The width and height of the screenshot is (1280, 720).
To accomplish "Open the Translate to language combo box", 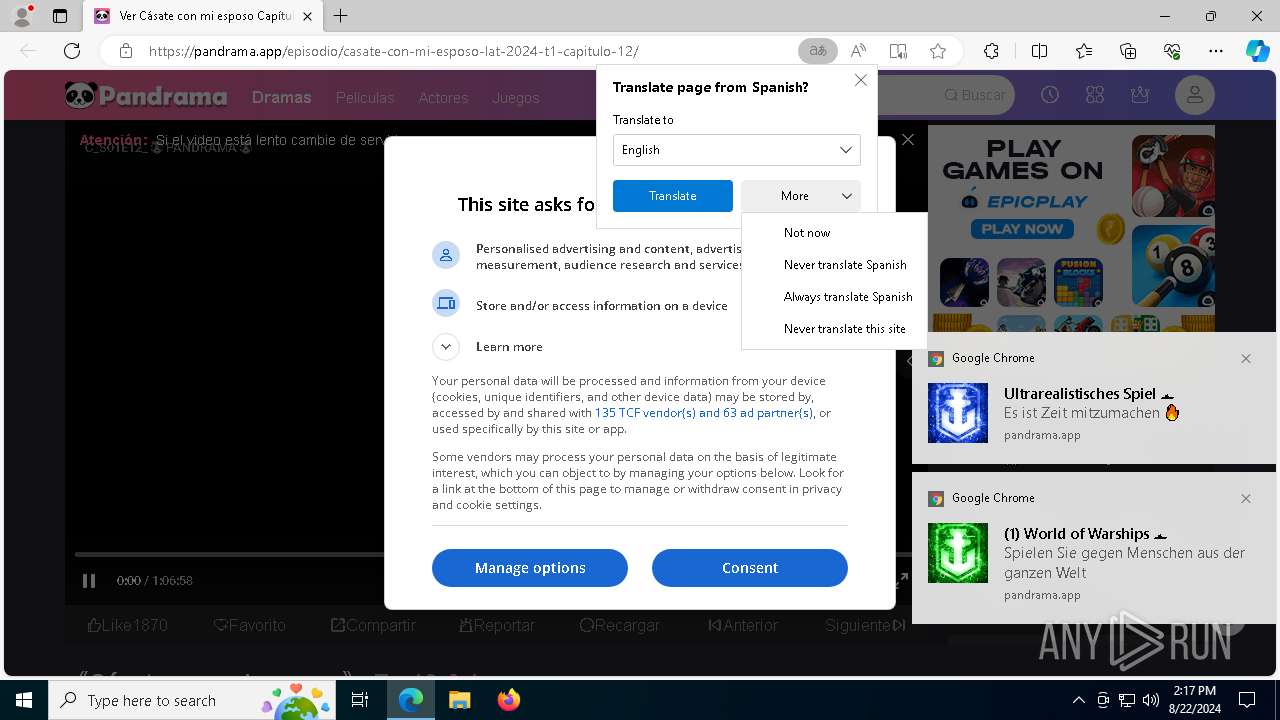I will tap(737, 150).
